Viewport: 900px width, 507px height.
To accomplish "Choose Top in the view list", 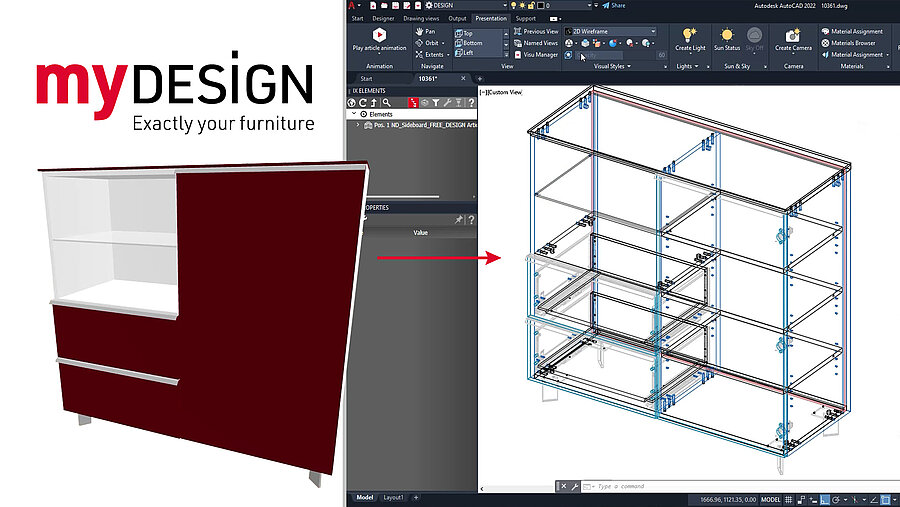I will point(464,33).
